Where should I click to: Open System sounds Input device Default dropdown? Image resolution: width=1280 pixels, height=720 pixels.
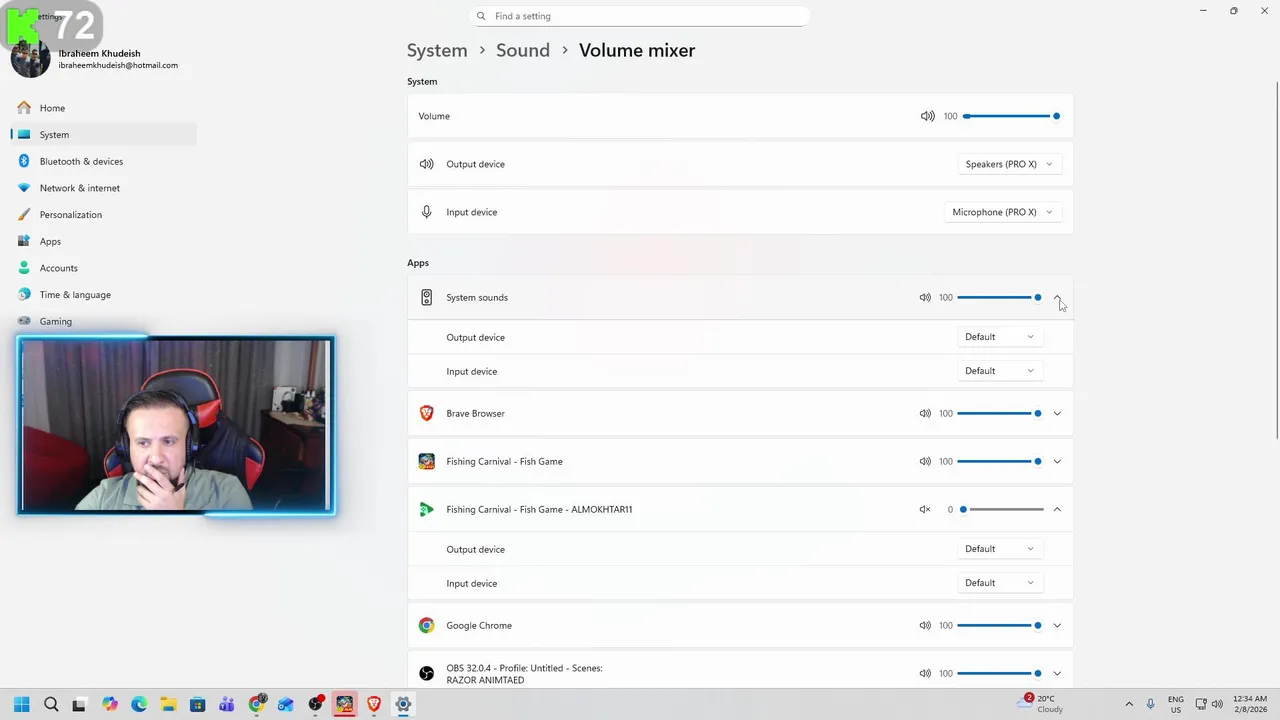point(999,371)
